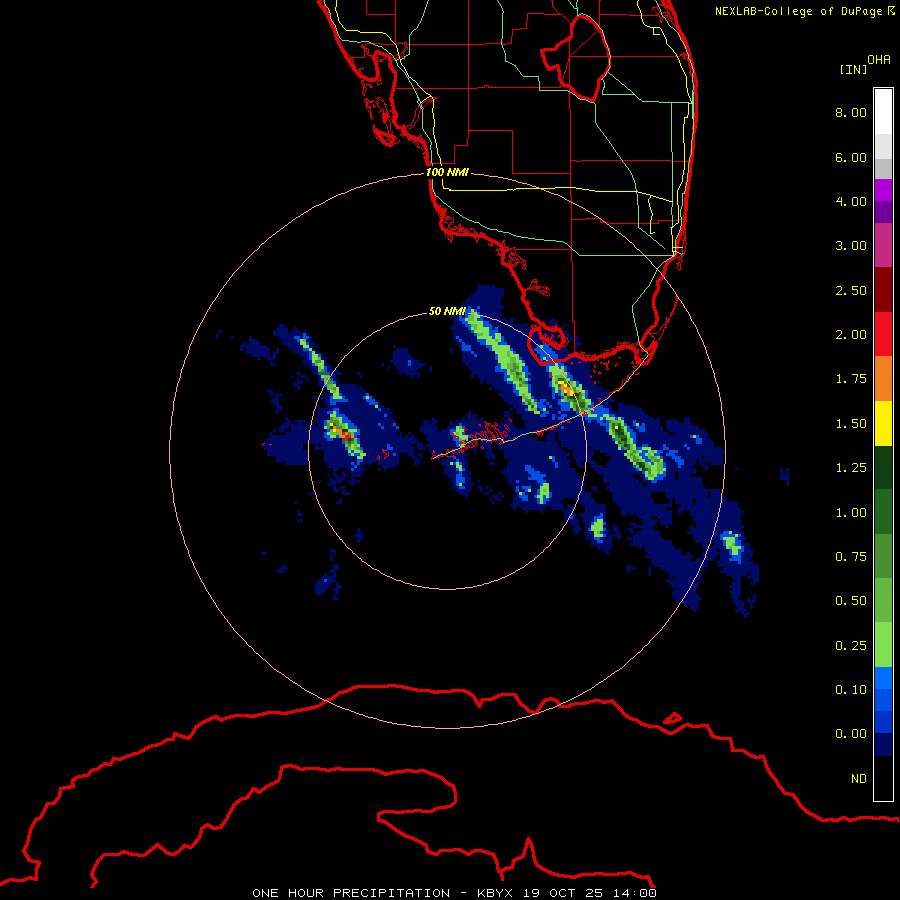
Task: Click the 0.25 legend value
Action: (851, 646)
